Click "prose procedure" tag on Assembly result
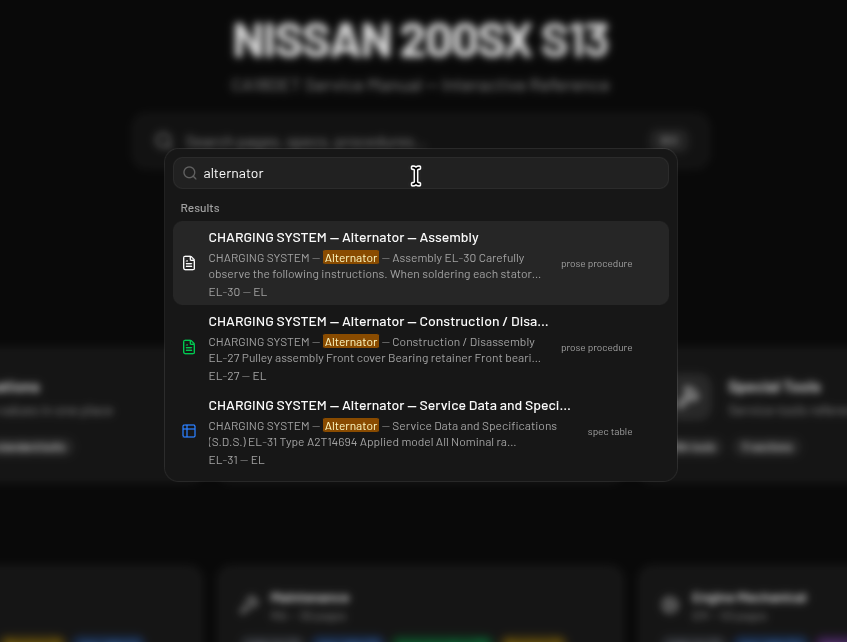Image resolution: width=847 pixels, height=642 pixels. pos(596,264)
